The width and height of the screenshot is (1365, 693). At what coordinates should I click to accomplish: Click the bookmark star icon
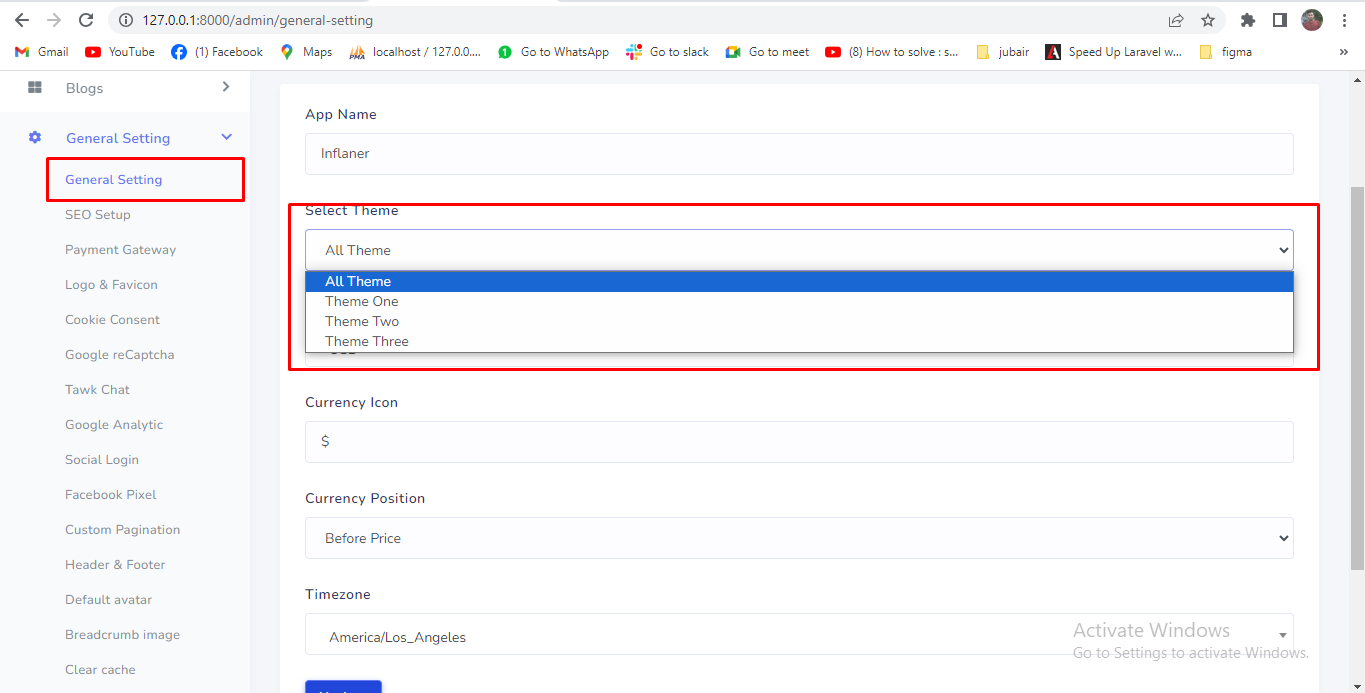click(1208, 20)
